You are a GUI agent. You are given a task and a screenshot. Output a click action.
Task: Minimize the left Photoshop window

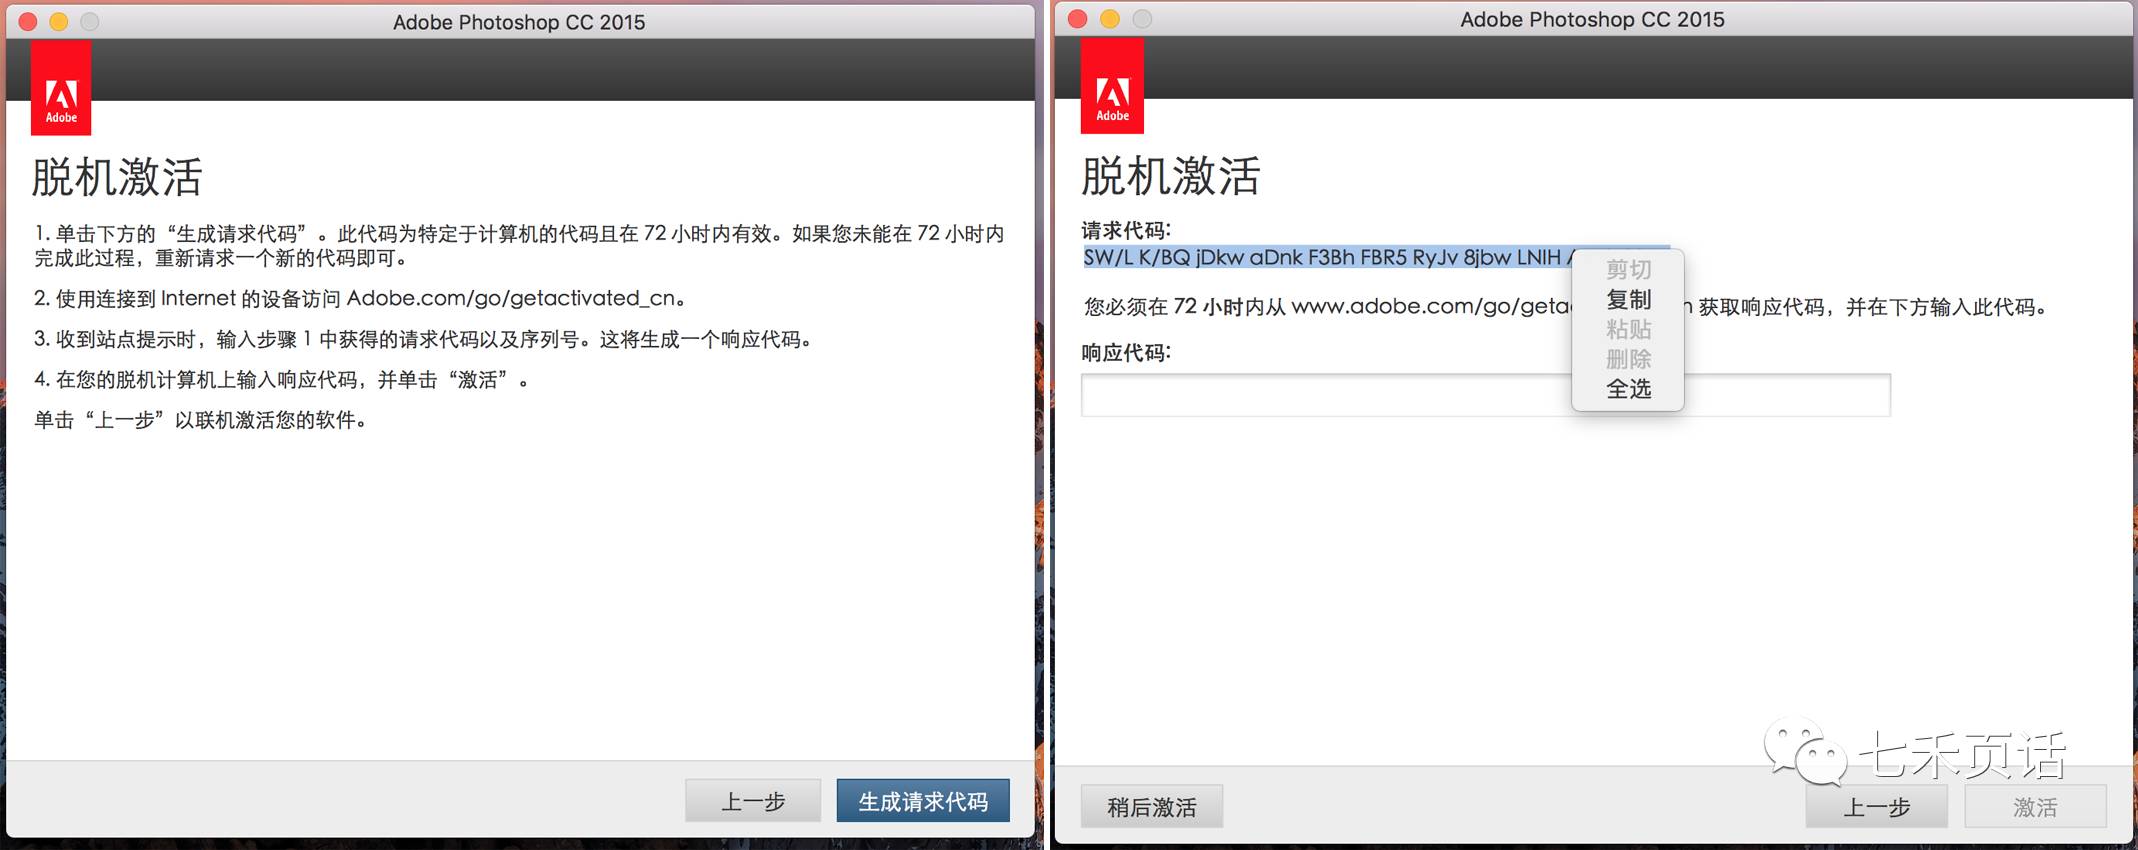pyautogui.click(x=59, y=21)
